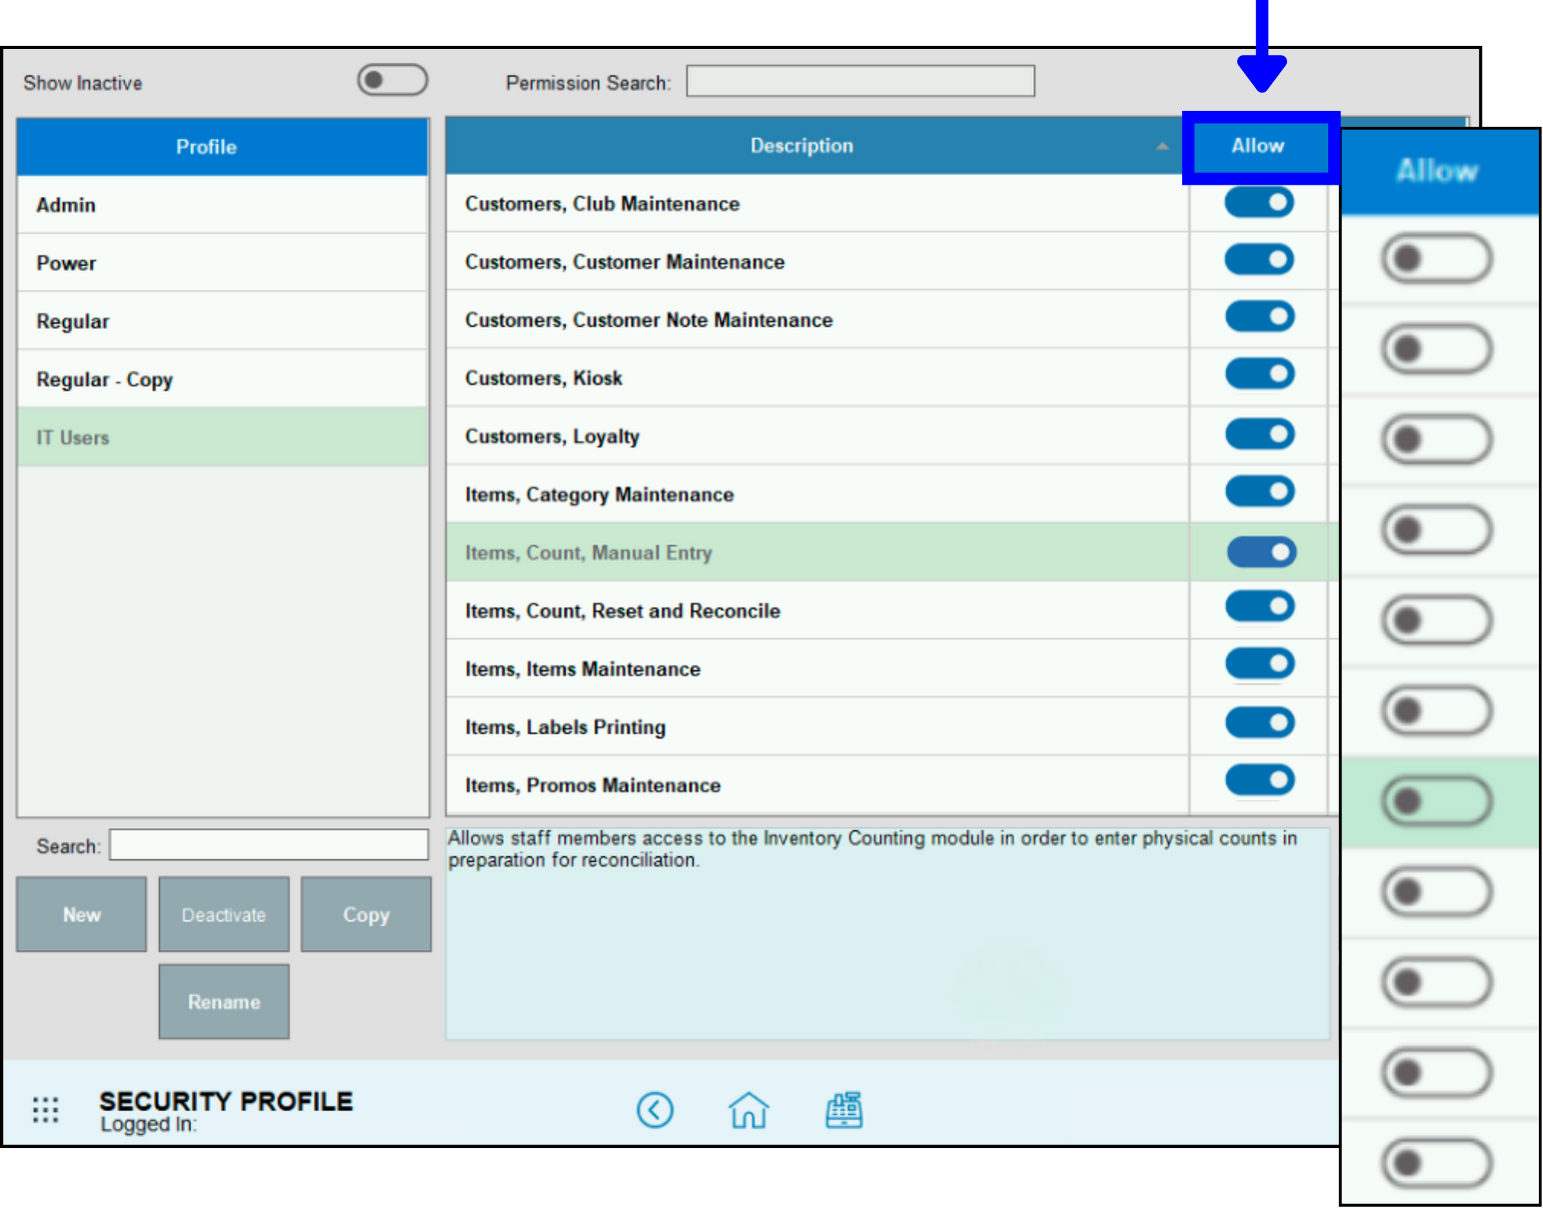Screen dimensions: 1543x1209
Task: Click the back navigation arrow icon
Action: pos(656,1110)
